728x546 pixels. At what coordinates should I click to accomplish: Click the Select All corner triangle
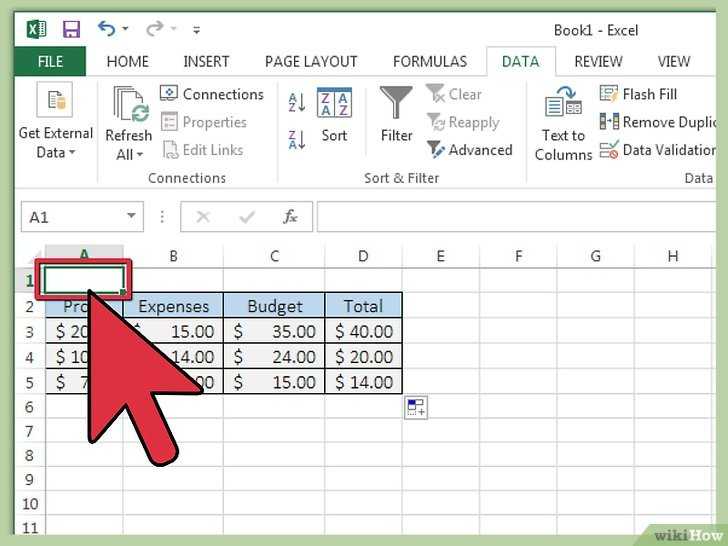37,258
